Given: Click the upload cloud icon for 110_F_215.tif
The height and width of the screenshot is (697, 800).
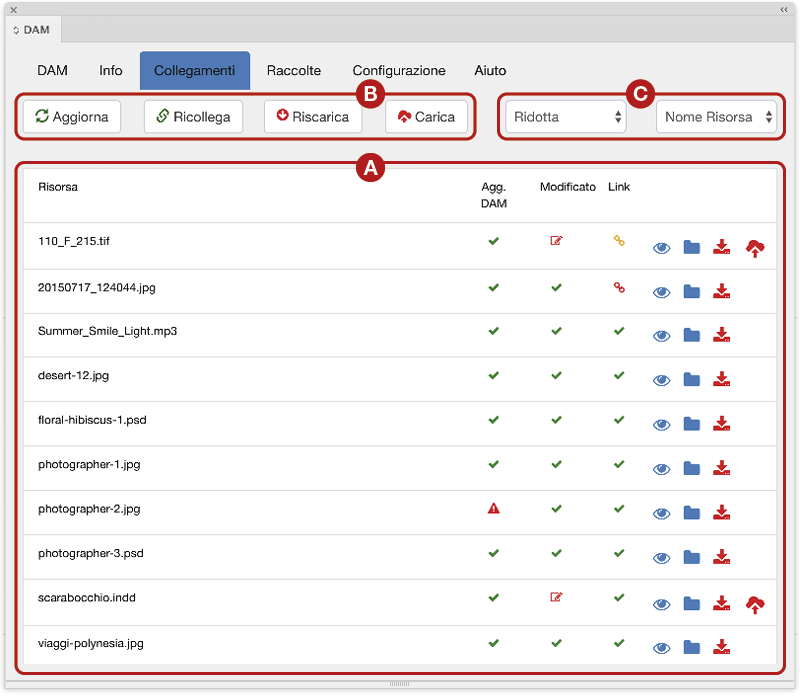Looking at the screenshot, I should 756,249.
